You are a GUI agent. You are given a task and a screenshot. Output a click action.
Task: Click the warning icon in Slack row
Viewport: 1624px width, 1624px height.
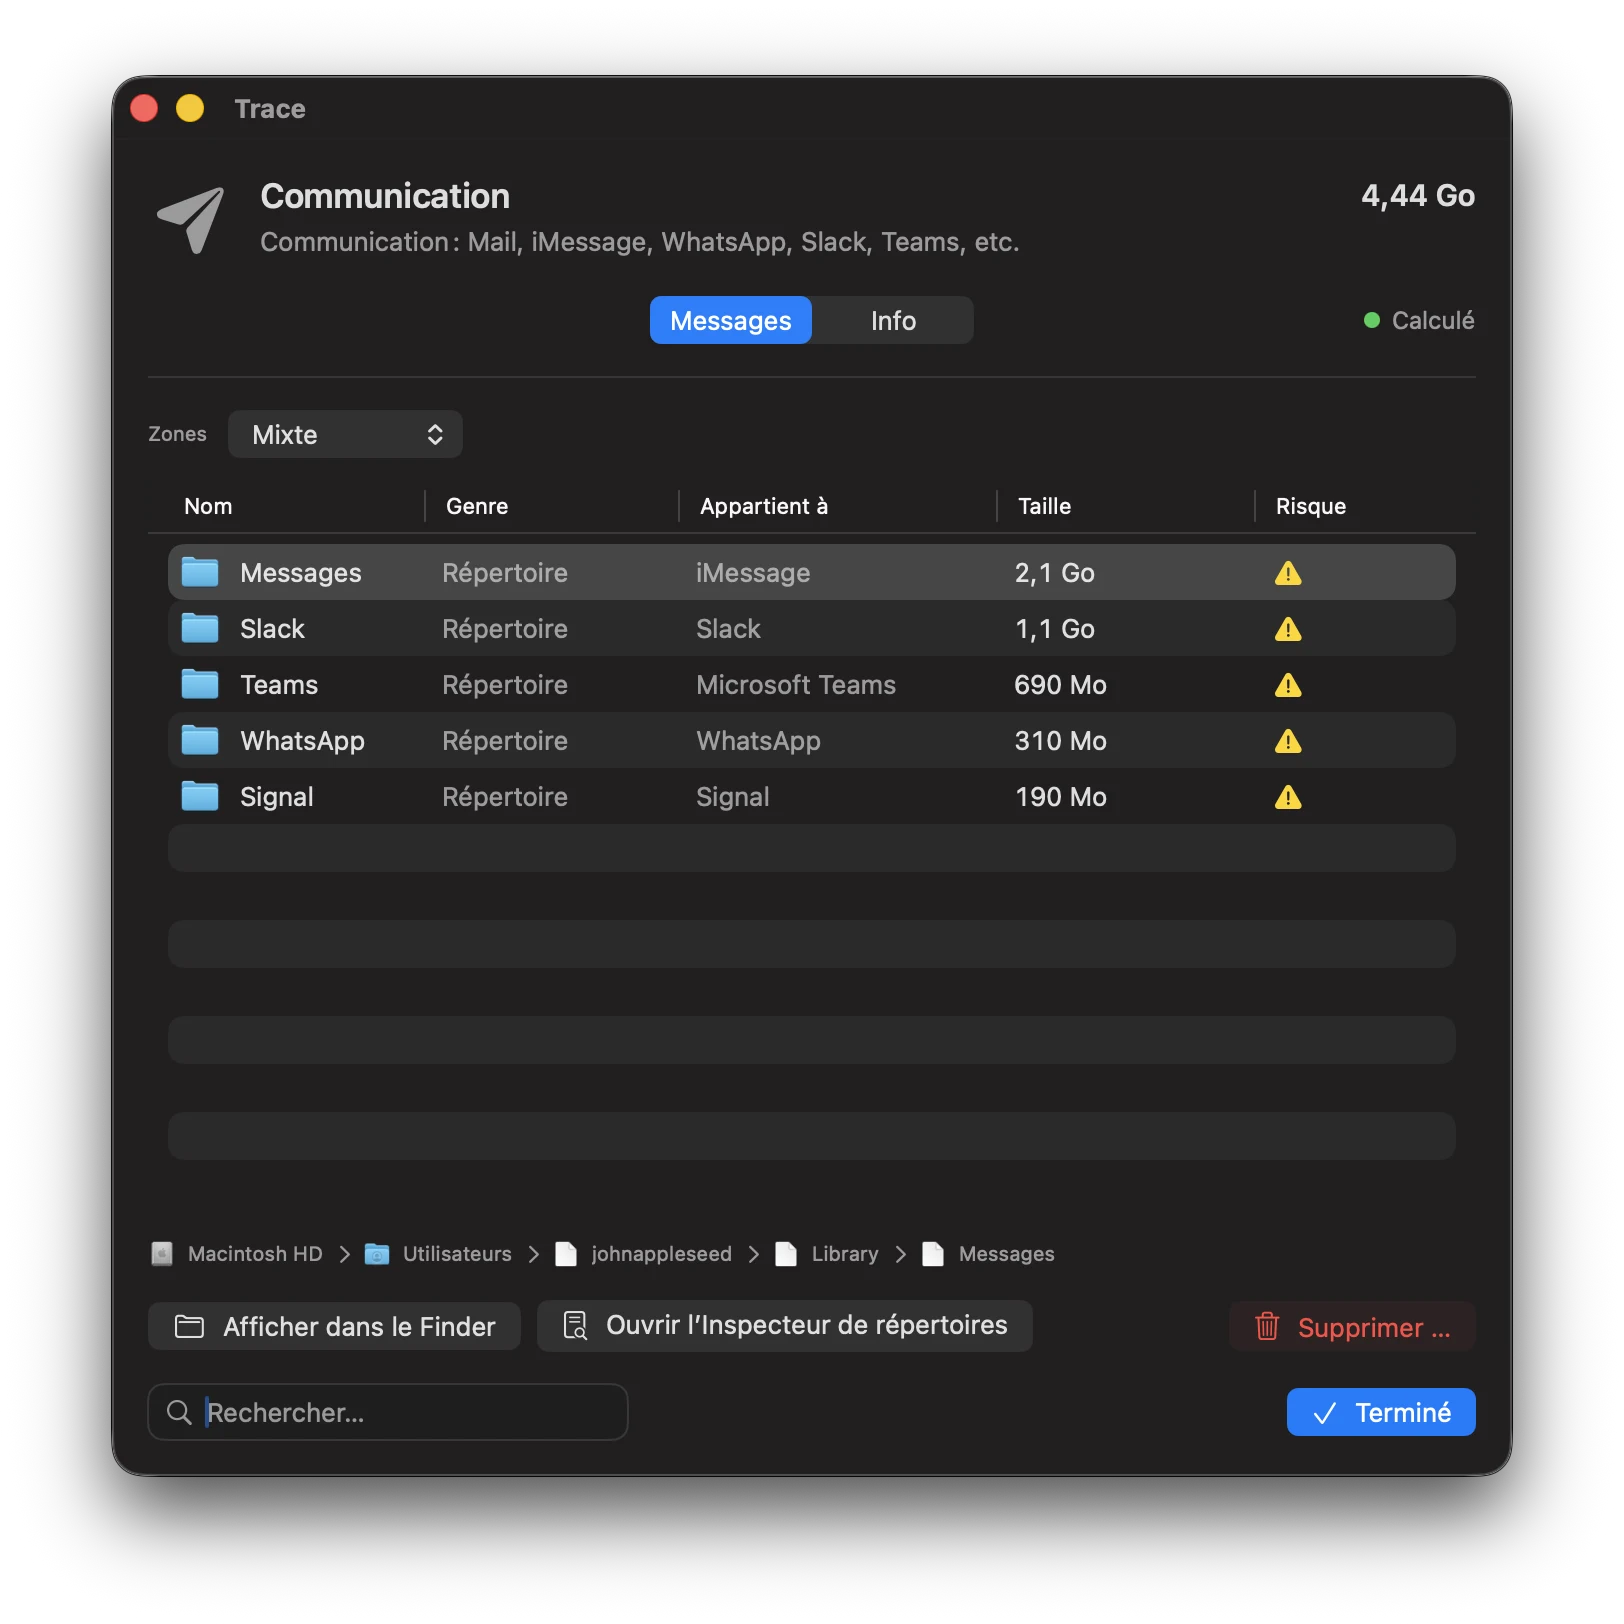1288,629
